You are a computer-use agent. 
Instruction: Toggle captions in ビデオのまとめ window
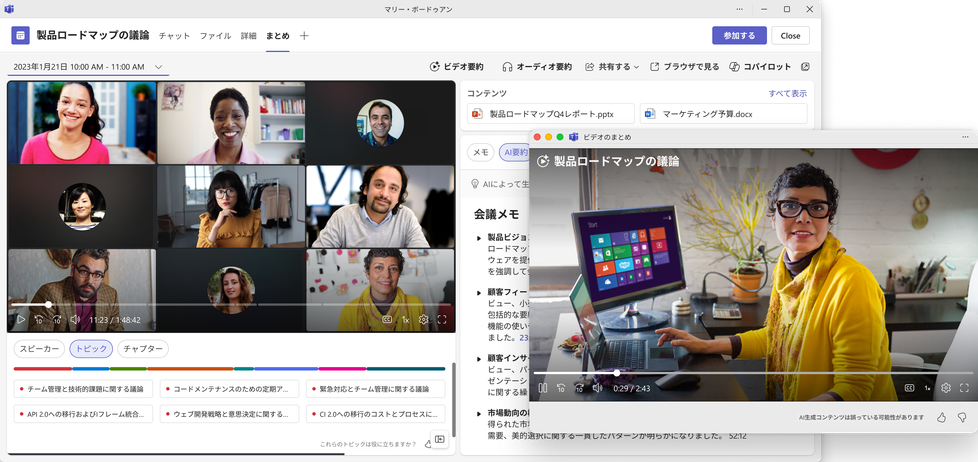909,388
